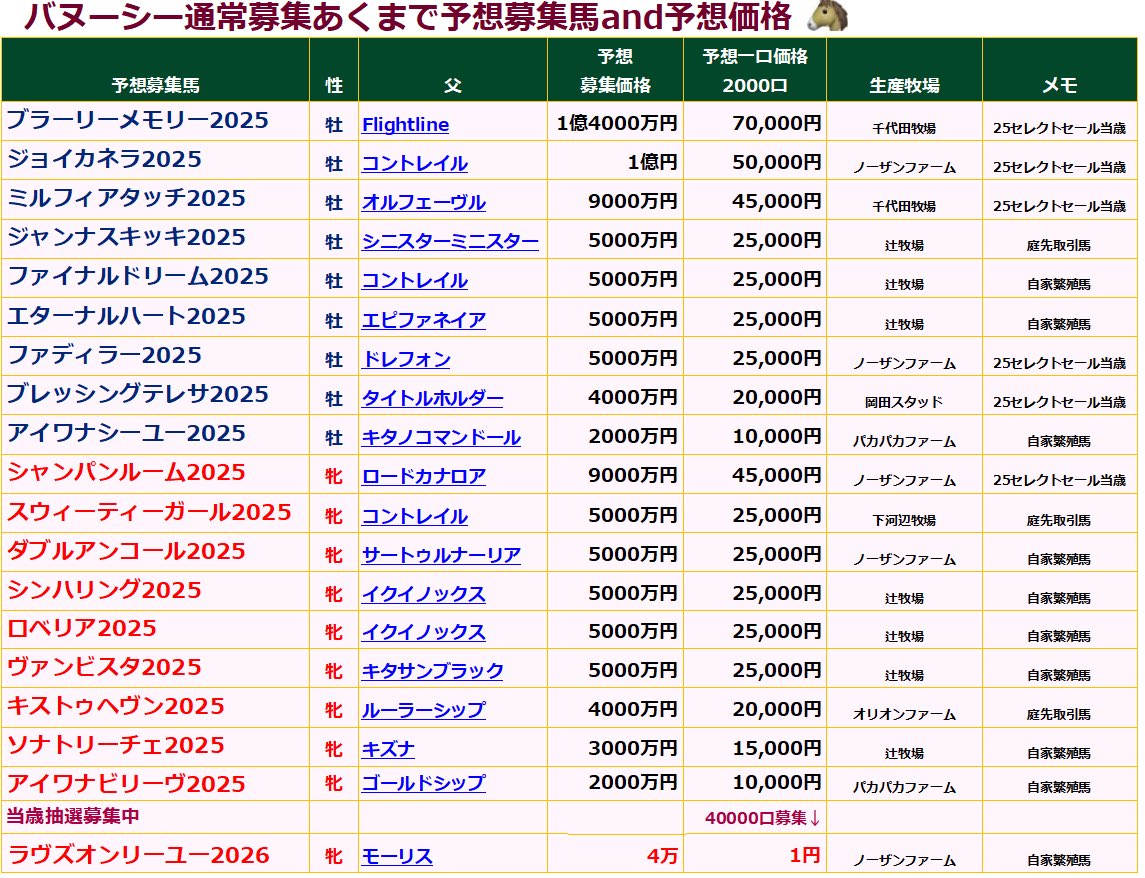Image resolution: width=1145 pixels, height=878 pixels.
Task: Open コントレイル link in ジョイカネラ2025 row
Action: tap(415, 164)
